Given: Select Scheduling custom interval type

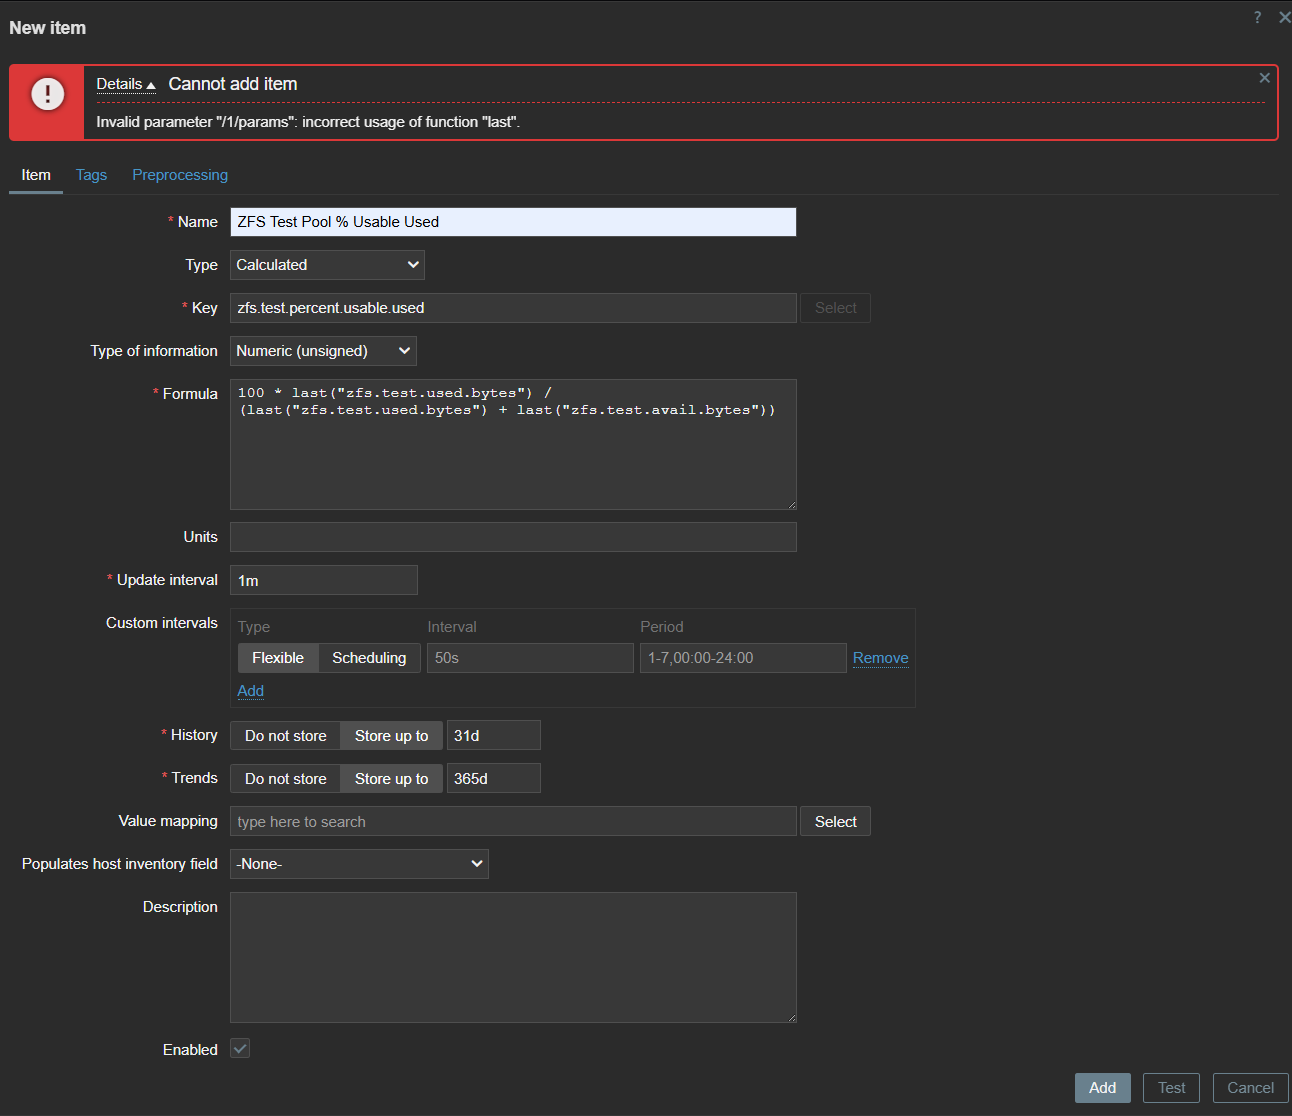Looking at the screenshot, I should (369, 658).
